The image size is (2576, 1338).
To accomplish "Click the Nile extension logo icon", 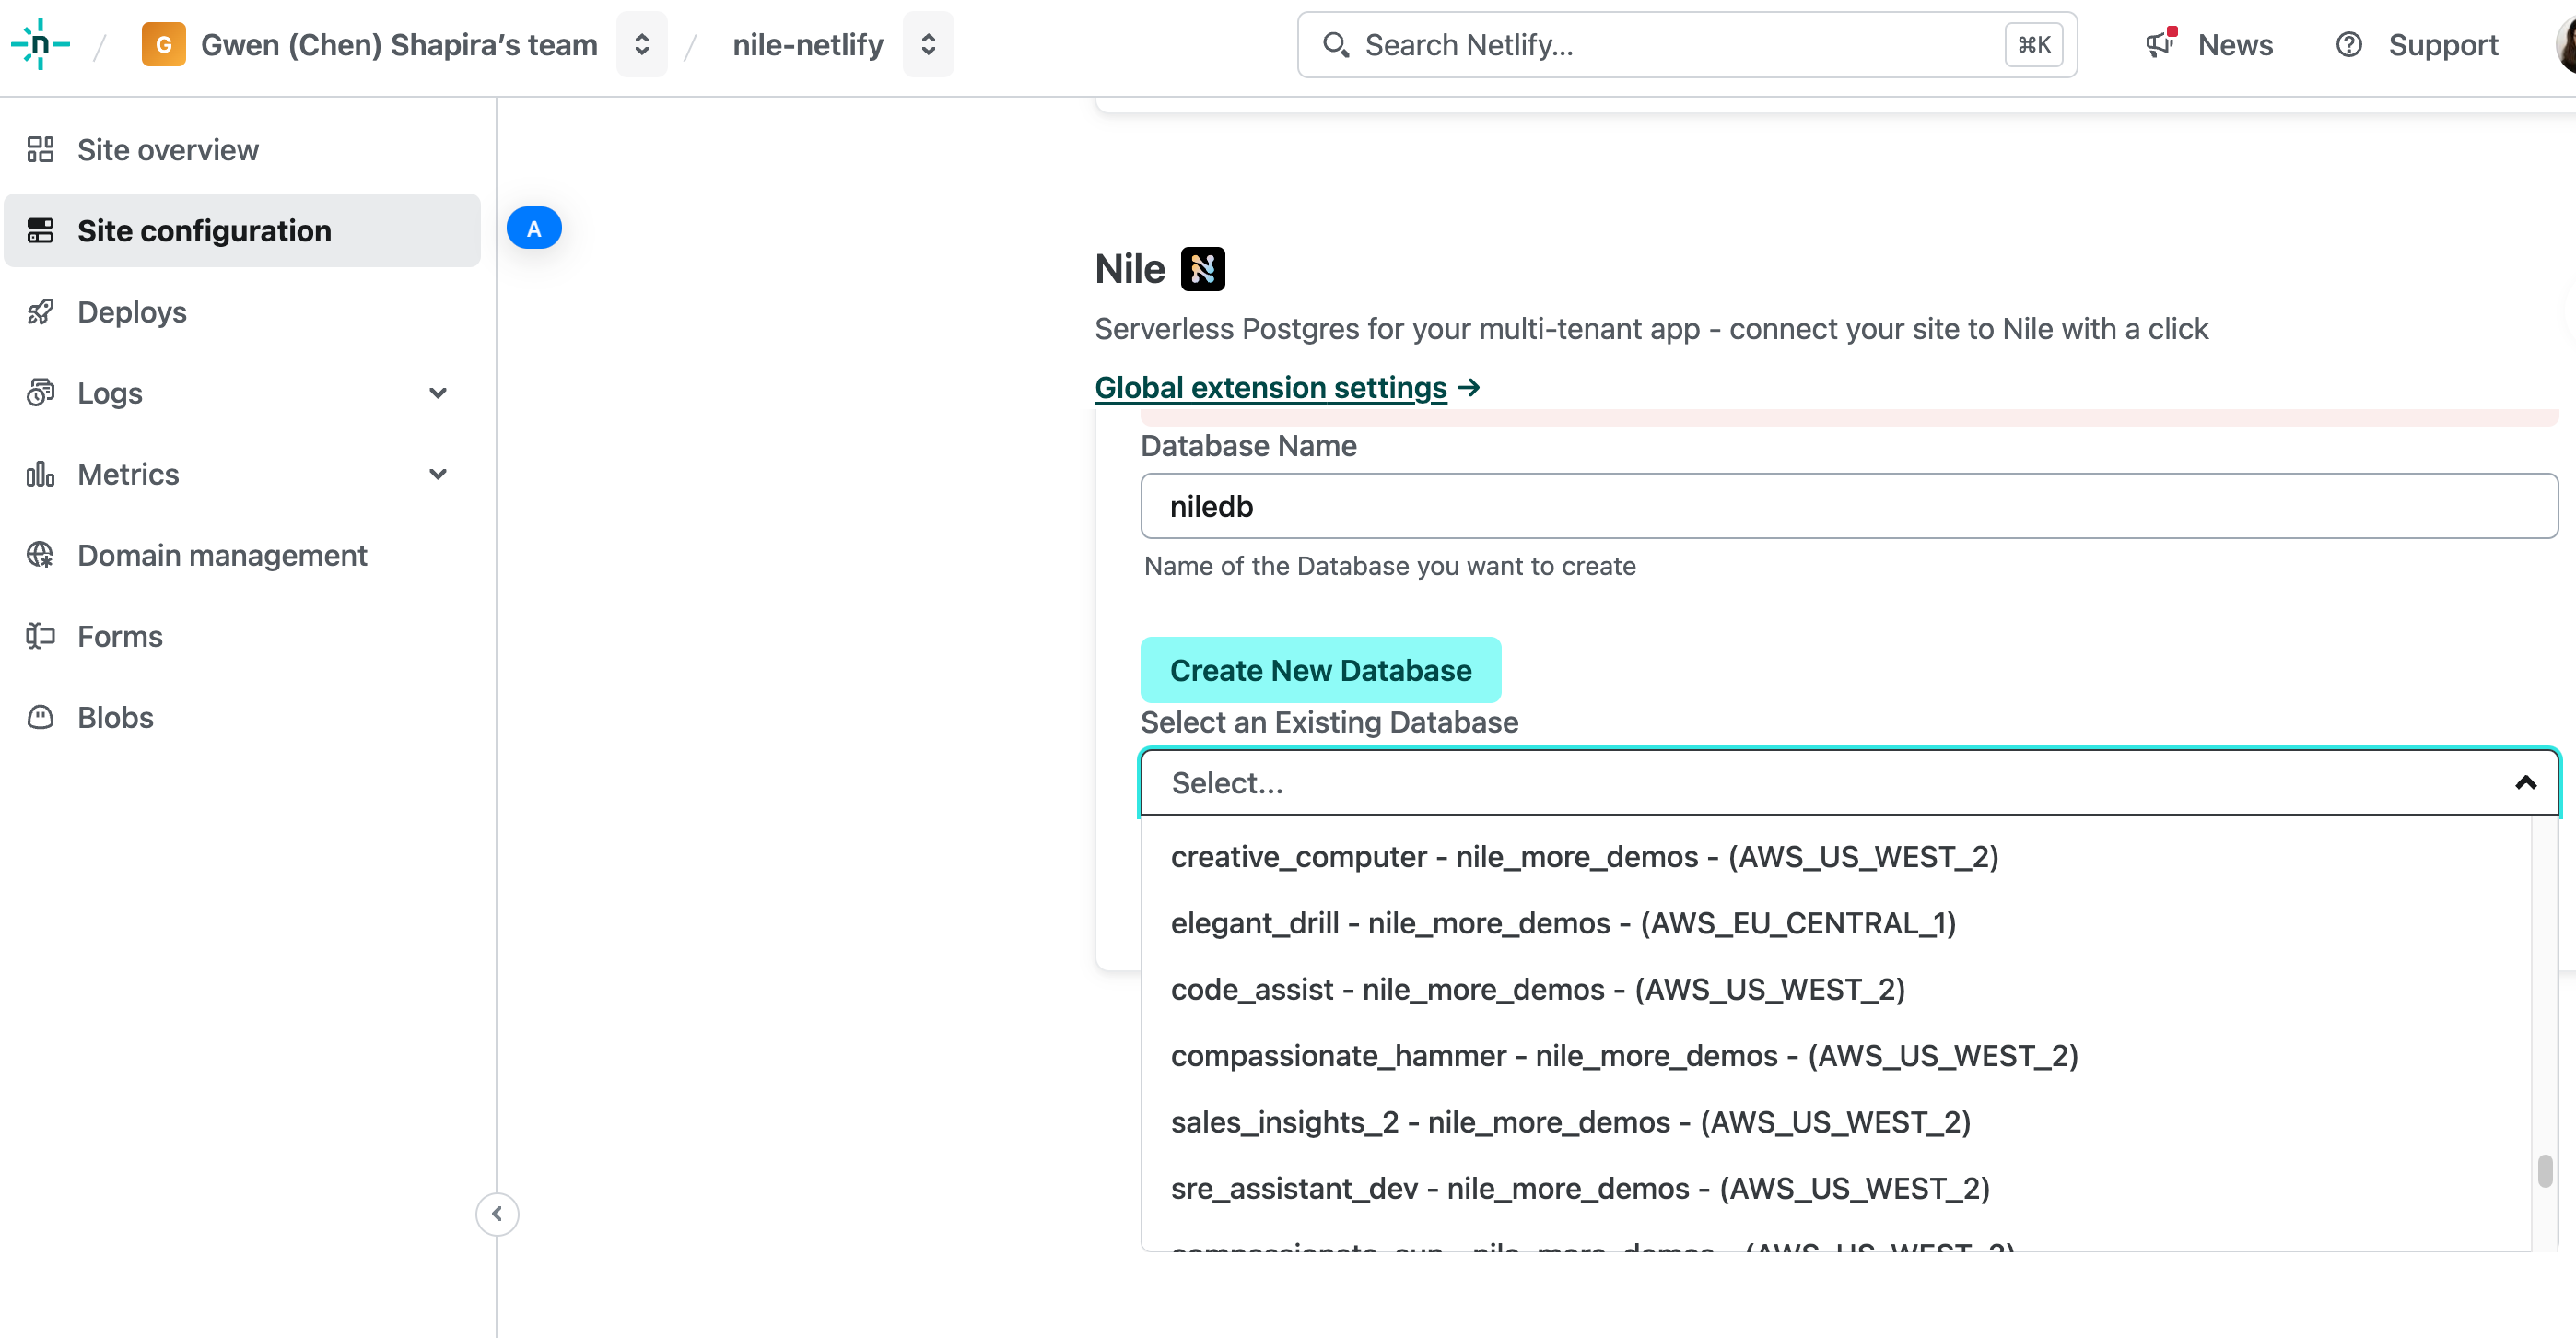I will coord(1202,269).
